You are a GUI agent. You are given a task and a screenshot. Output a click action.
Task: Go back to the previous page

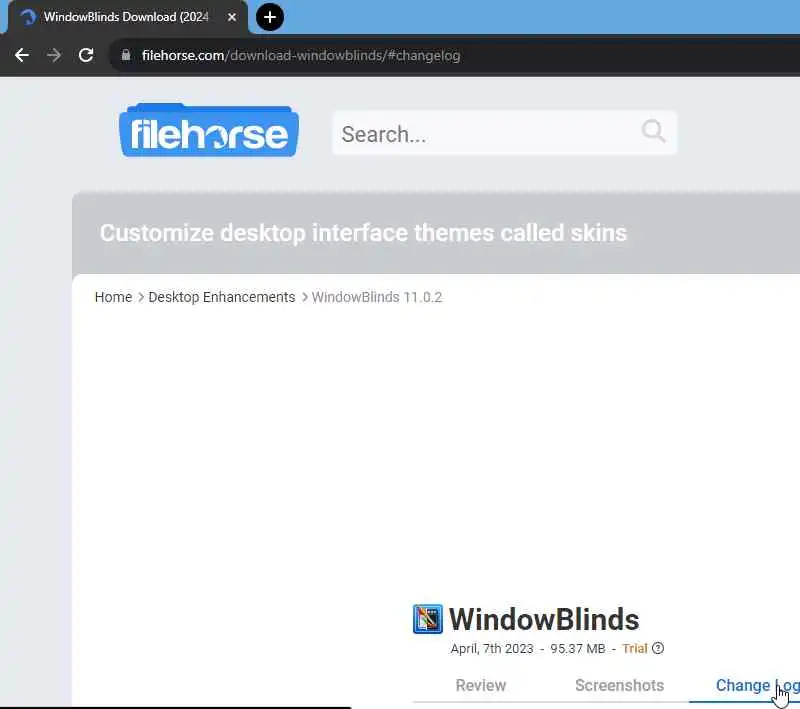(22, 55)
